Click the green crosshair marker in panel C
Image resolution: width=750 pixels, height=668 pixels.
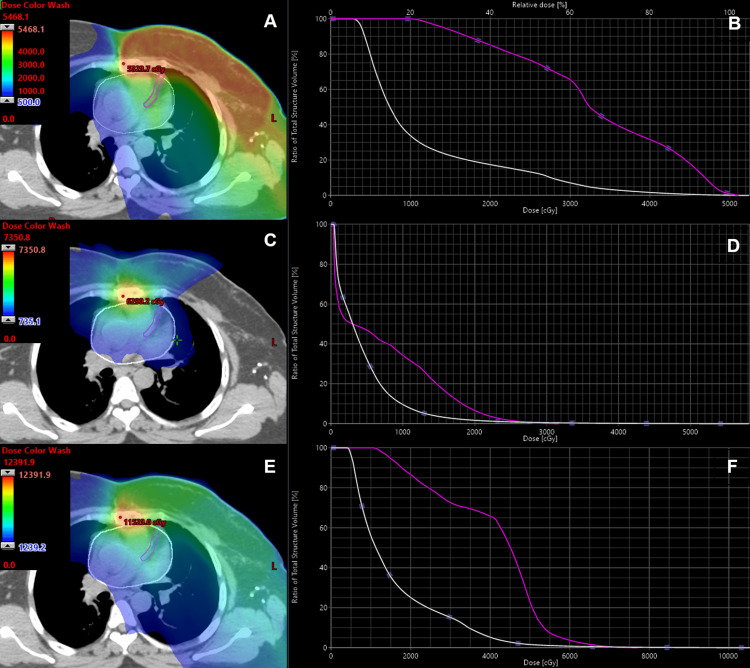(177, 340)
